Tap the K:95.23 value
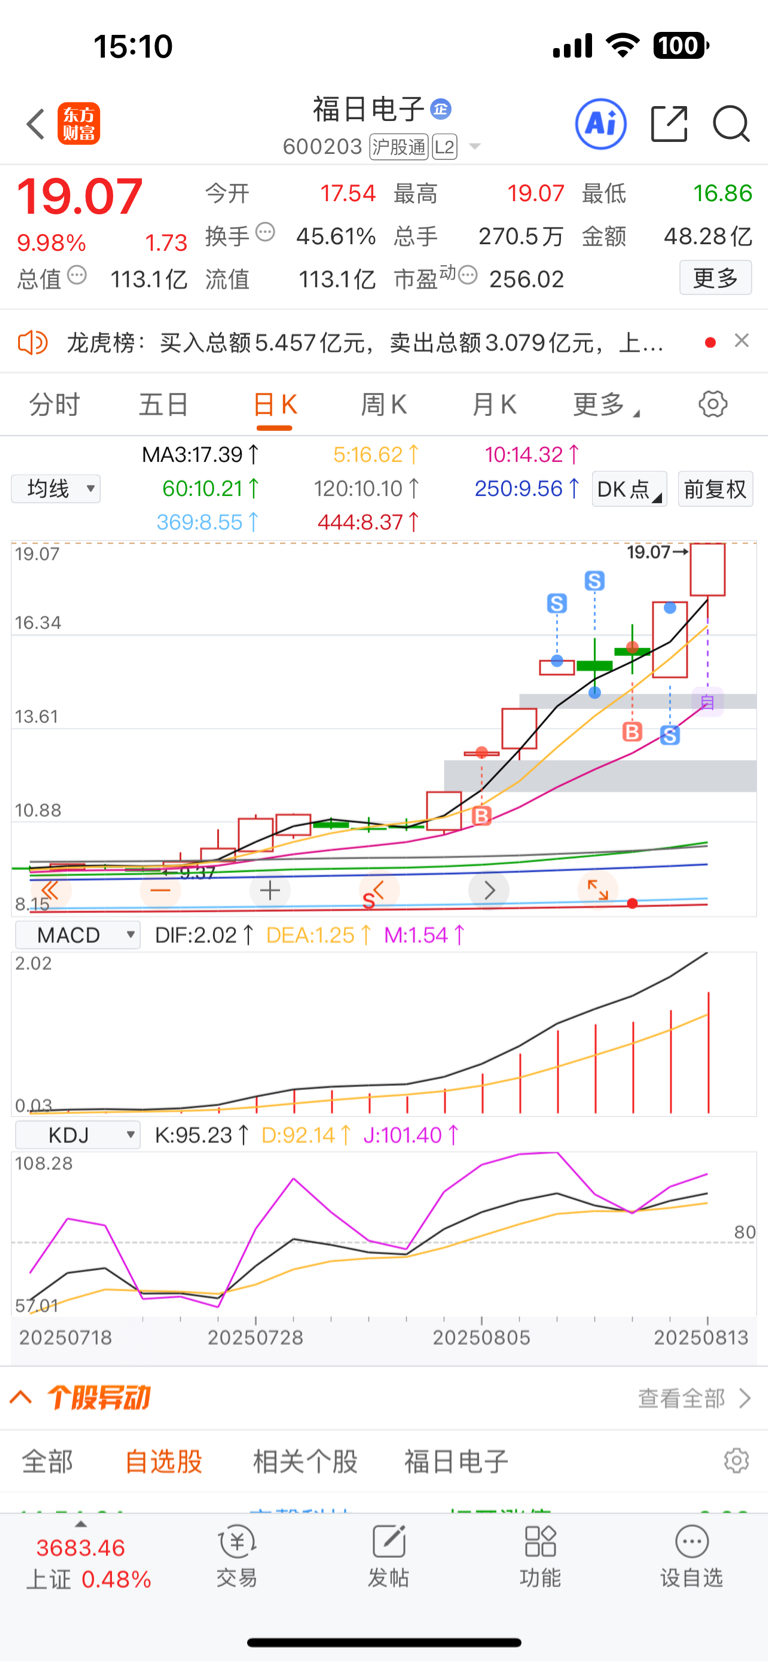768x1662 pixels. 202,1135
